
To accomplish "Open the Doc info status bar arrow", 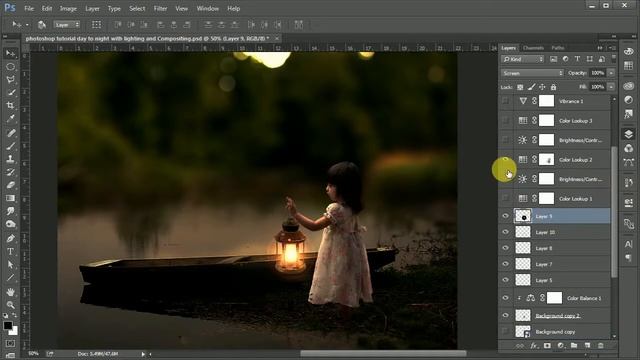I will (x=143, y=354).
